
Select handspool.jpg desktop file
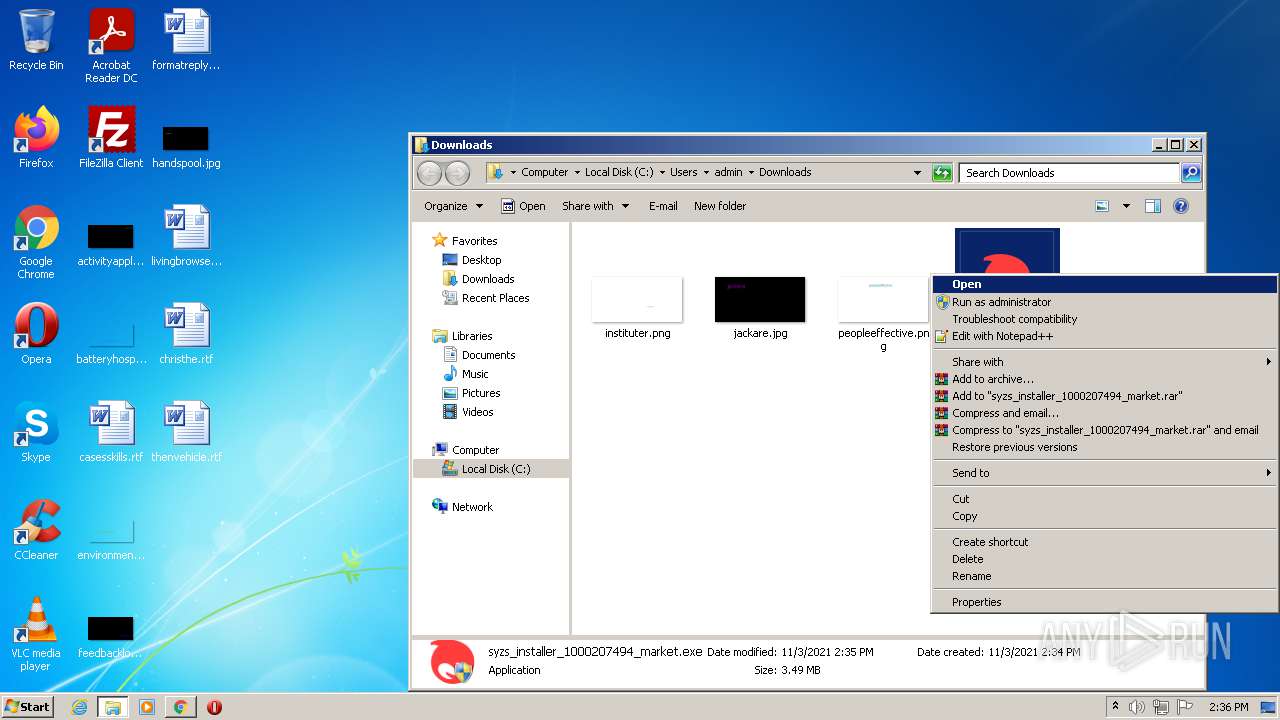[x=186, y=146]
